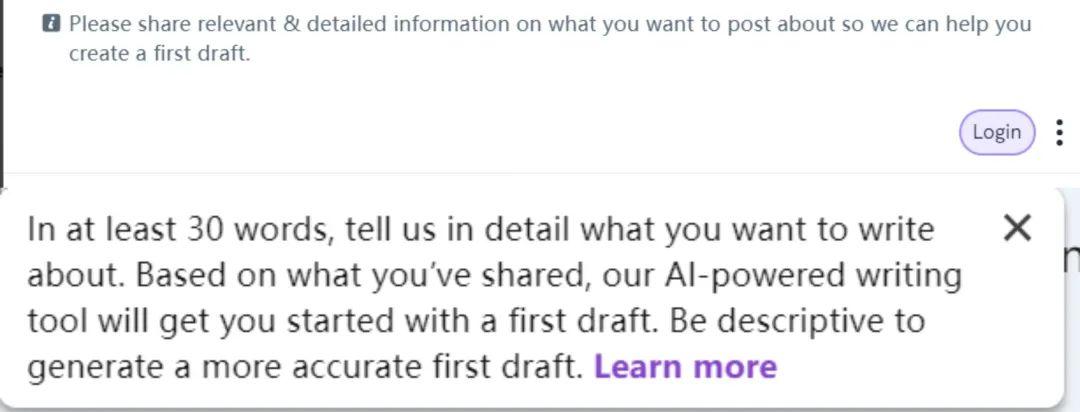Click the "create a first draft." helper text line
The height and width of the screenshot is (412, 1080).
(x=159, y=54)
